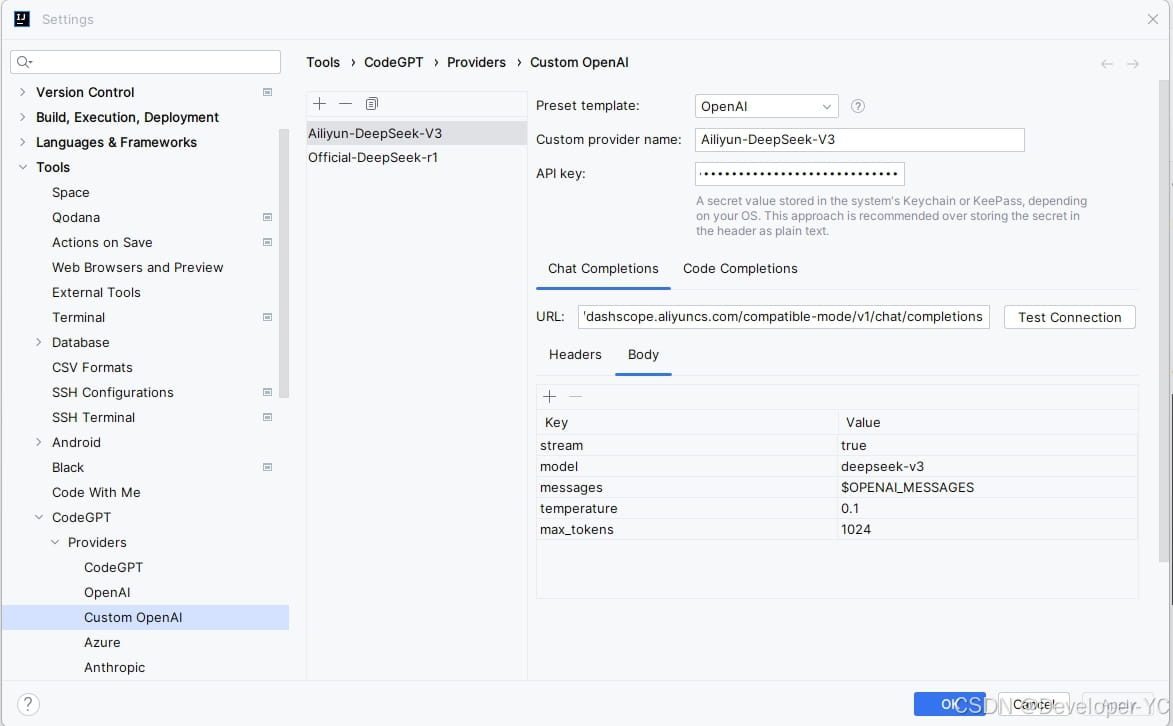This screenshot has height=726, width=1173.
Task: Switch to the Code Completions tab
Action: tap(740, 269)
